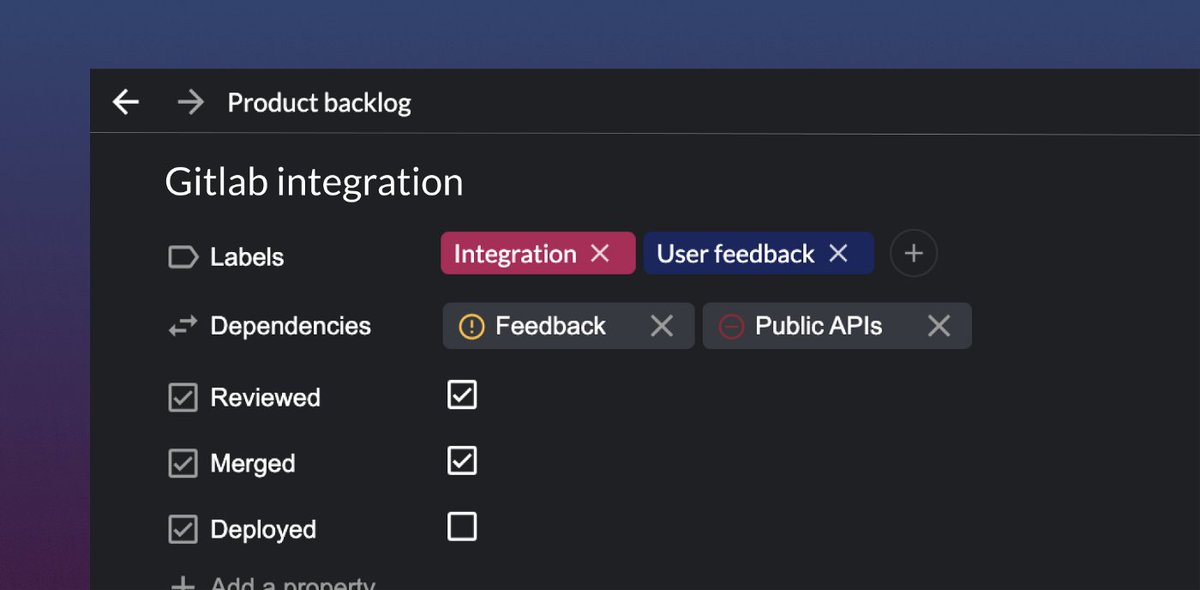
Task: Select the Dependencies property name
Action: click(290, 326)
